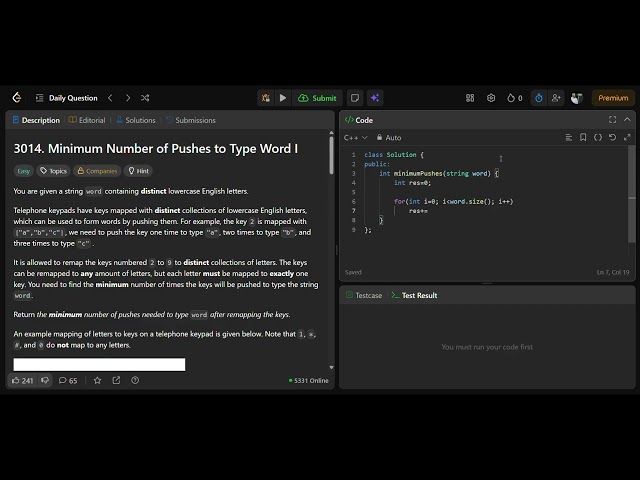Expand editor with diagonal arrows icon
640x480 pixels.
627,138
